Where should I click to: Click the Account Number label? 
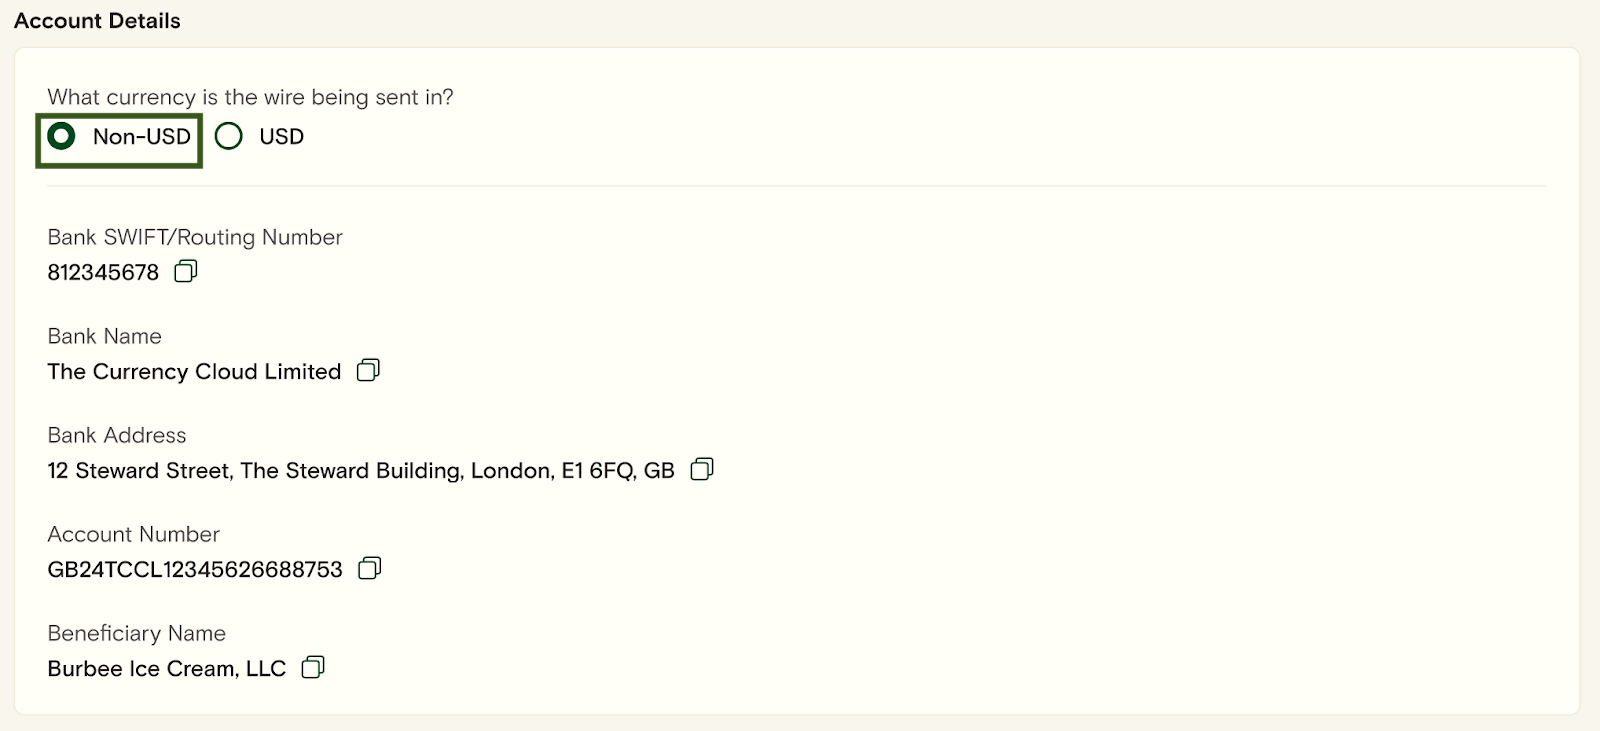click(x=134, y=534)
